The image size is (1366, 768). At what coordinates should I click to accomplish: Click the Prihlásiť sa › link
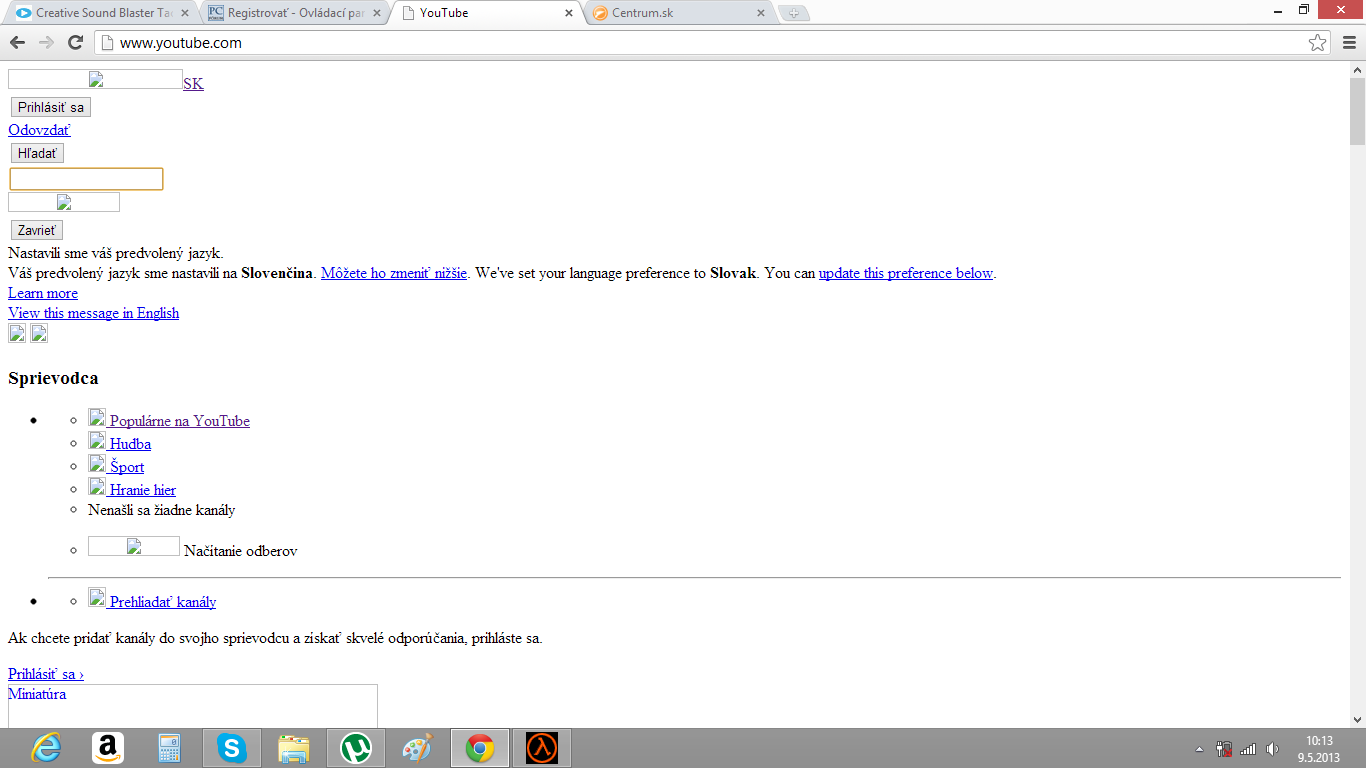(x=46, y=674)
